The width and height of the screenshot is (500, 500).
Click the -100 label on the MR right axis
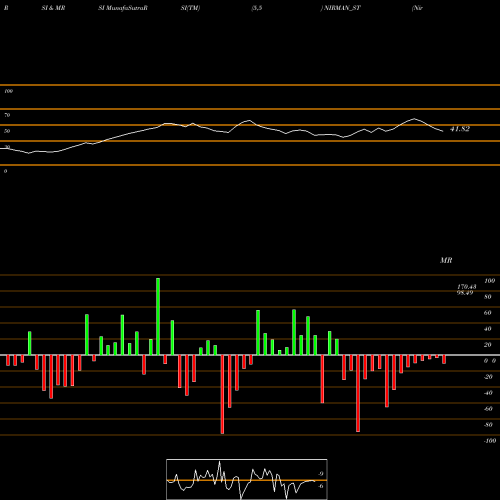point(490,441)
